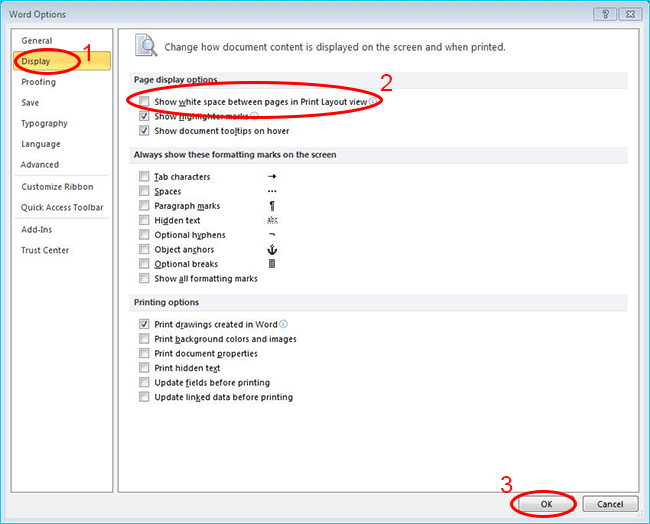
Task: Click the Word Options title text
Action: (x=37, y=15)
